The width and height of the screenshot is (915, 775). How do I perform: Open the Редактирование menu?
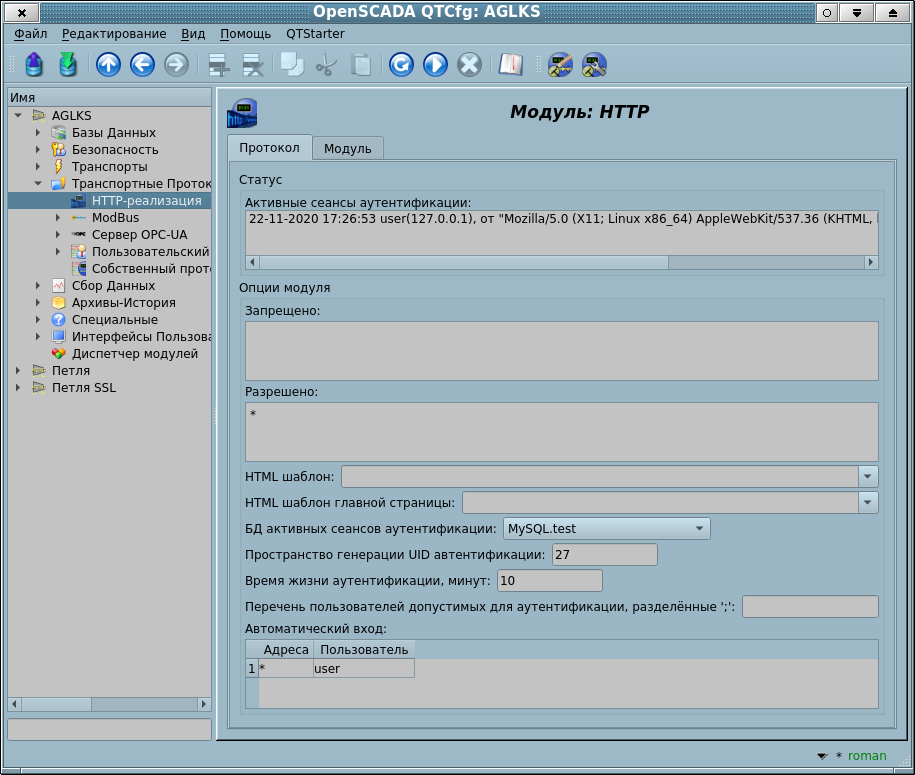115,33
